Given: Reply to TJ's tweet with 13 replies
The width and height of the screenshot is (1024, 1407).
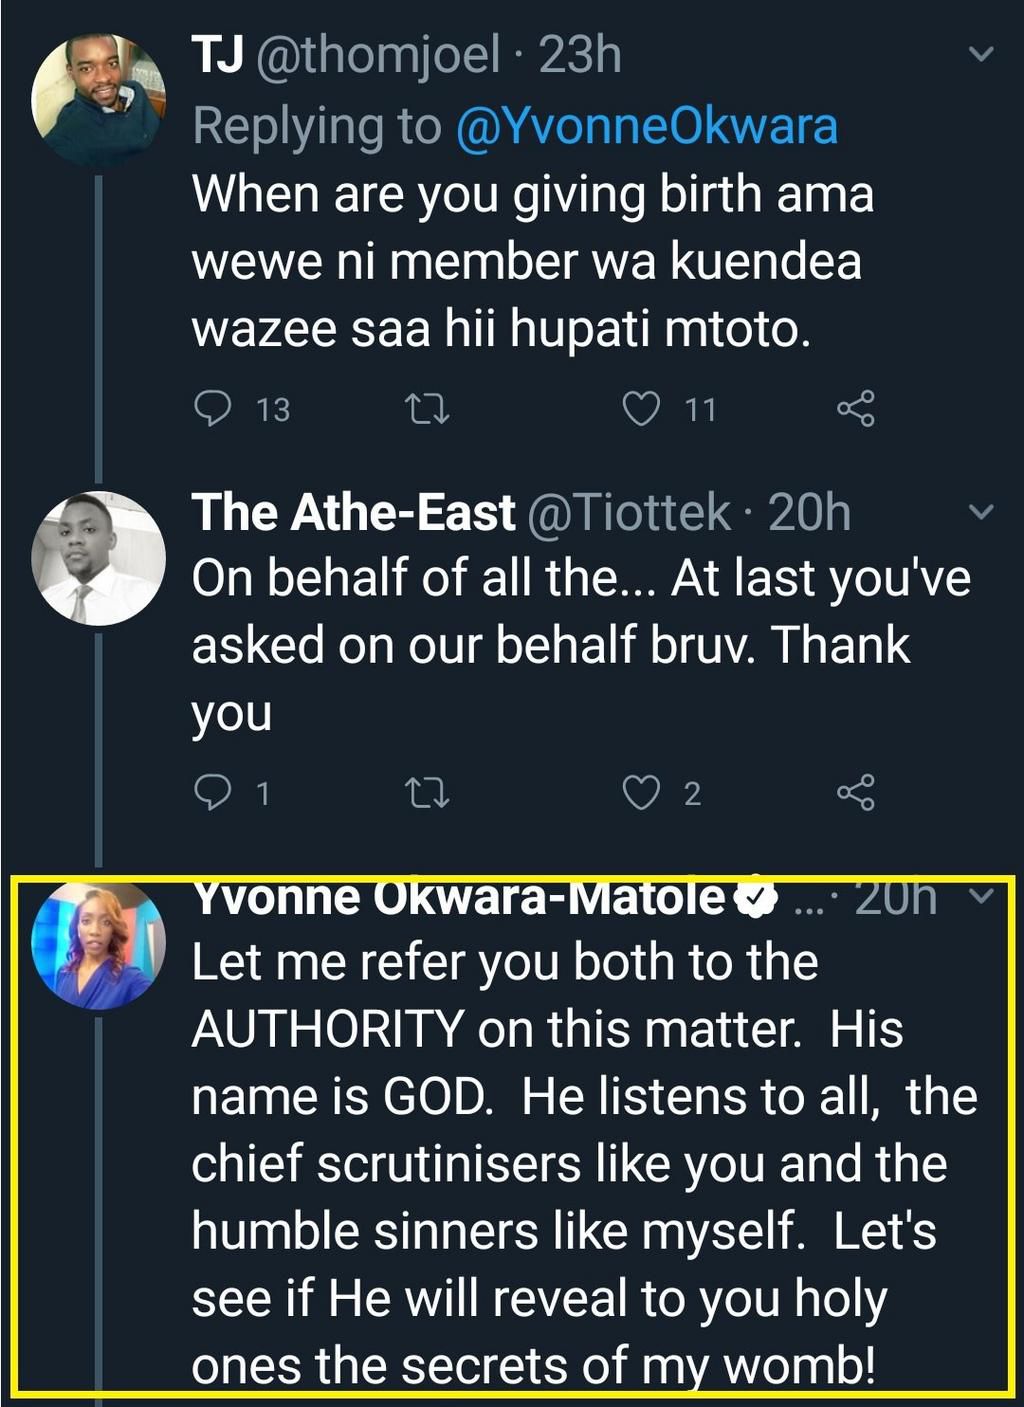Looking at the screenshot, I should (212, 408).
